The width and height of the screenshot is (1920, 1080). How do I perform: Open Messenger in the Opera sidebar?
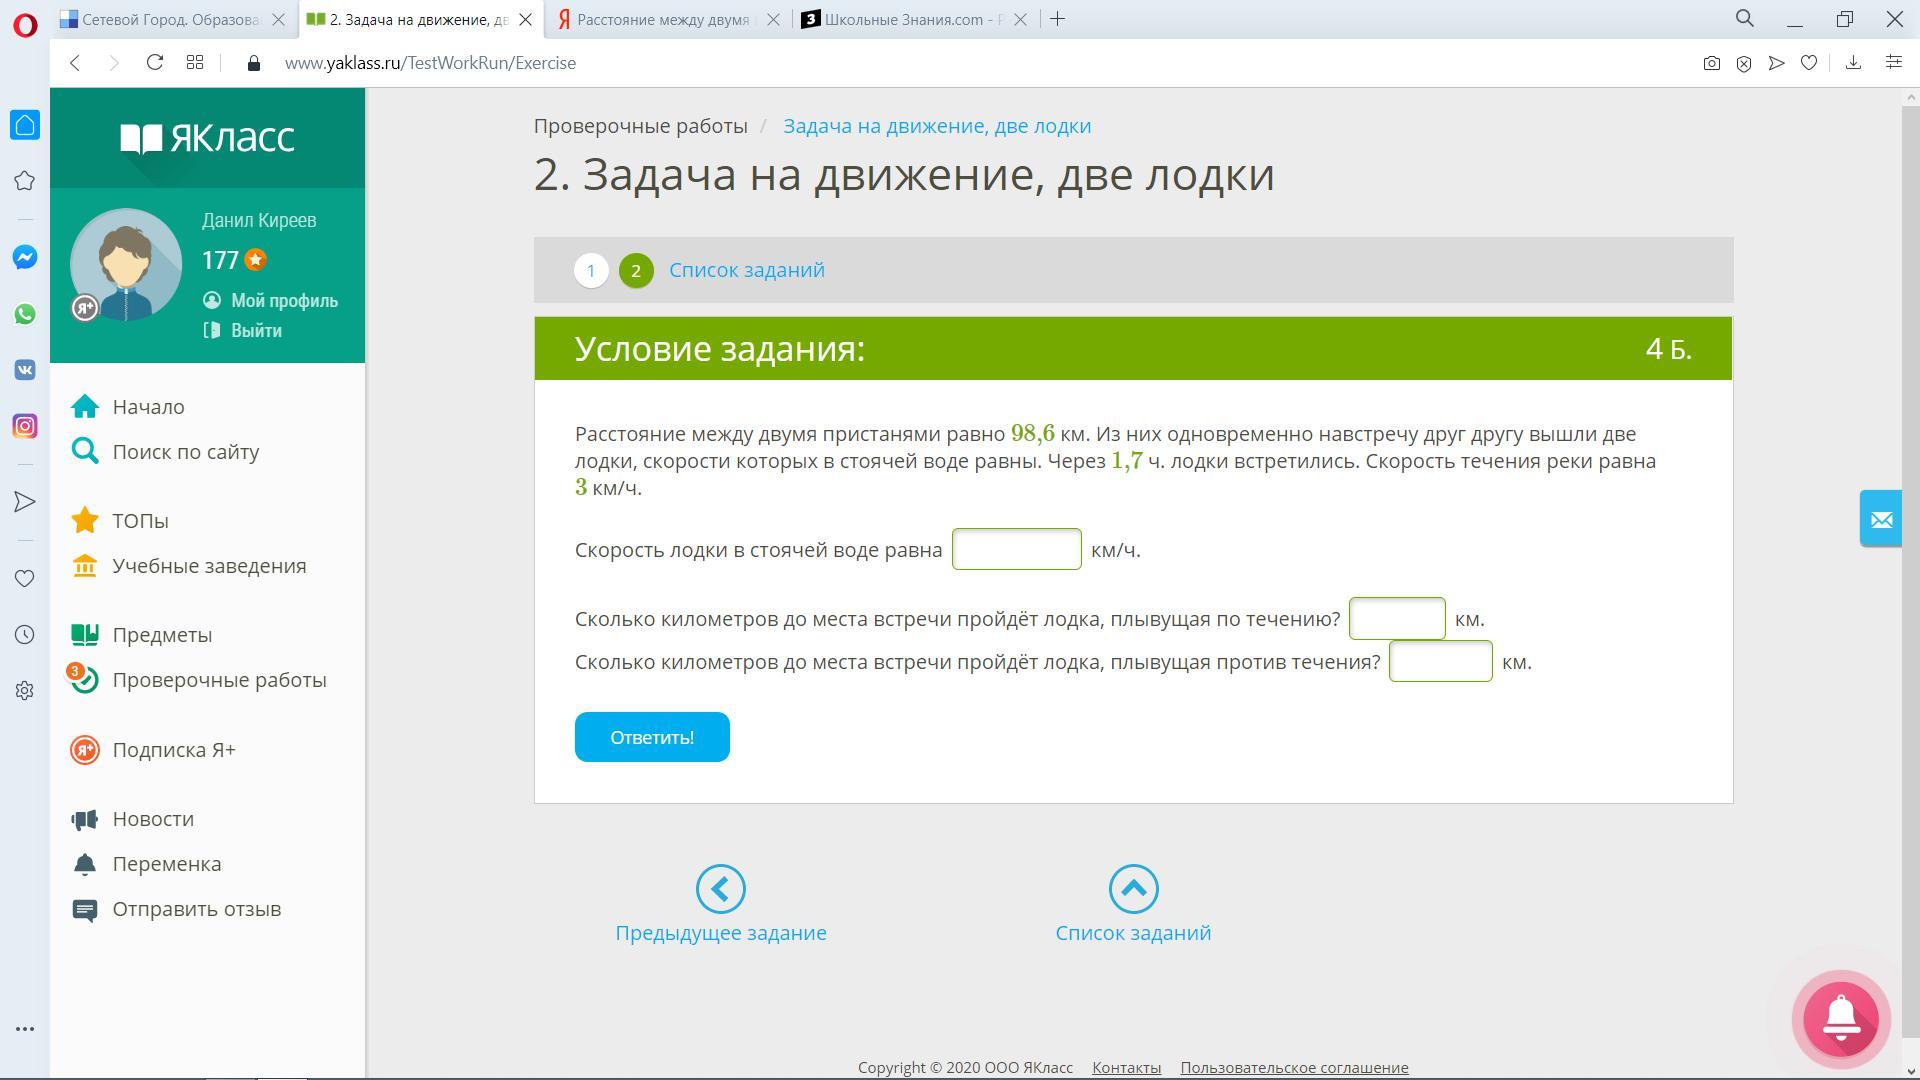[25, 257]
